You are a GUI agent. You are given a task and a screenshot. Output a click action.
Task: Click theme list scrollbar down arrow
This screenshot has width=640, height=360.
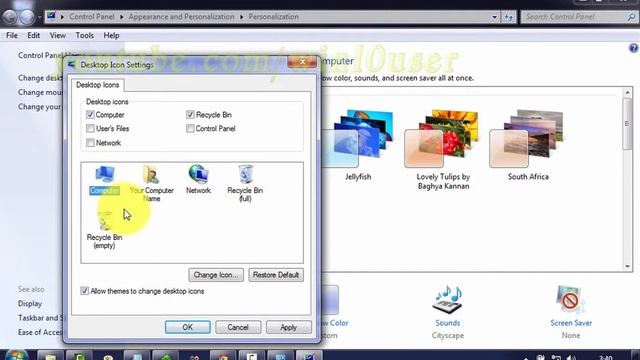(627, 267)
